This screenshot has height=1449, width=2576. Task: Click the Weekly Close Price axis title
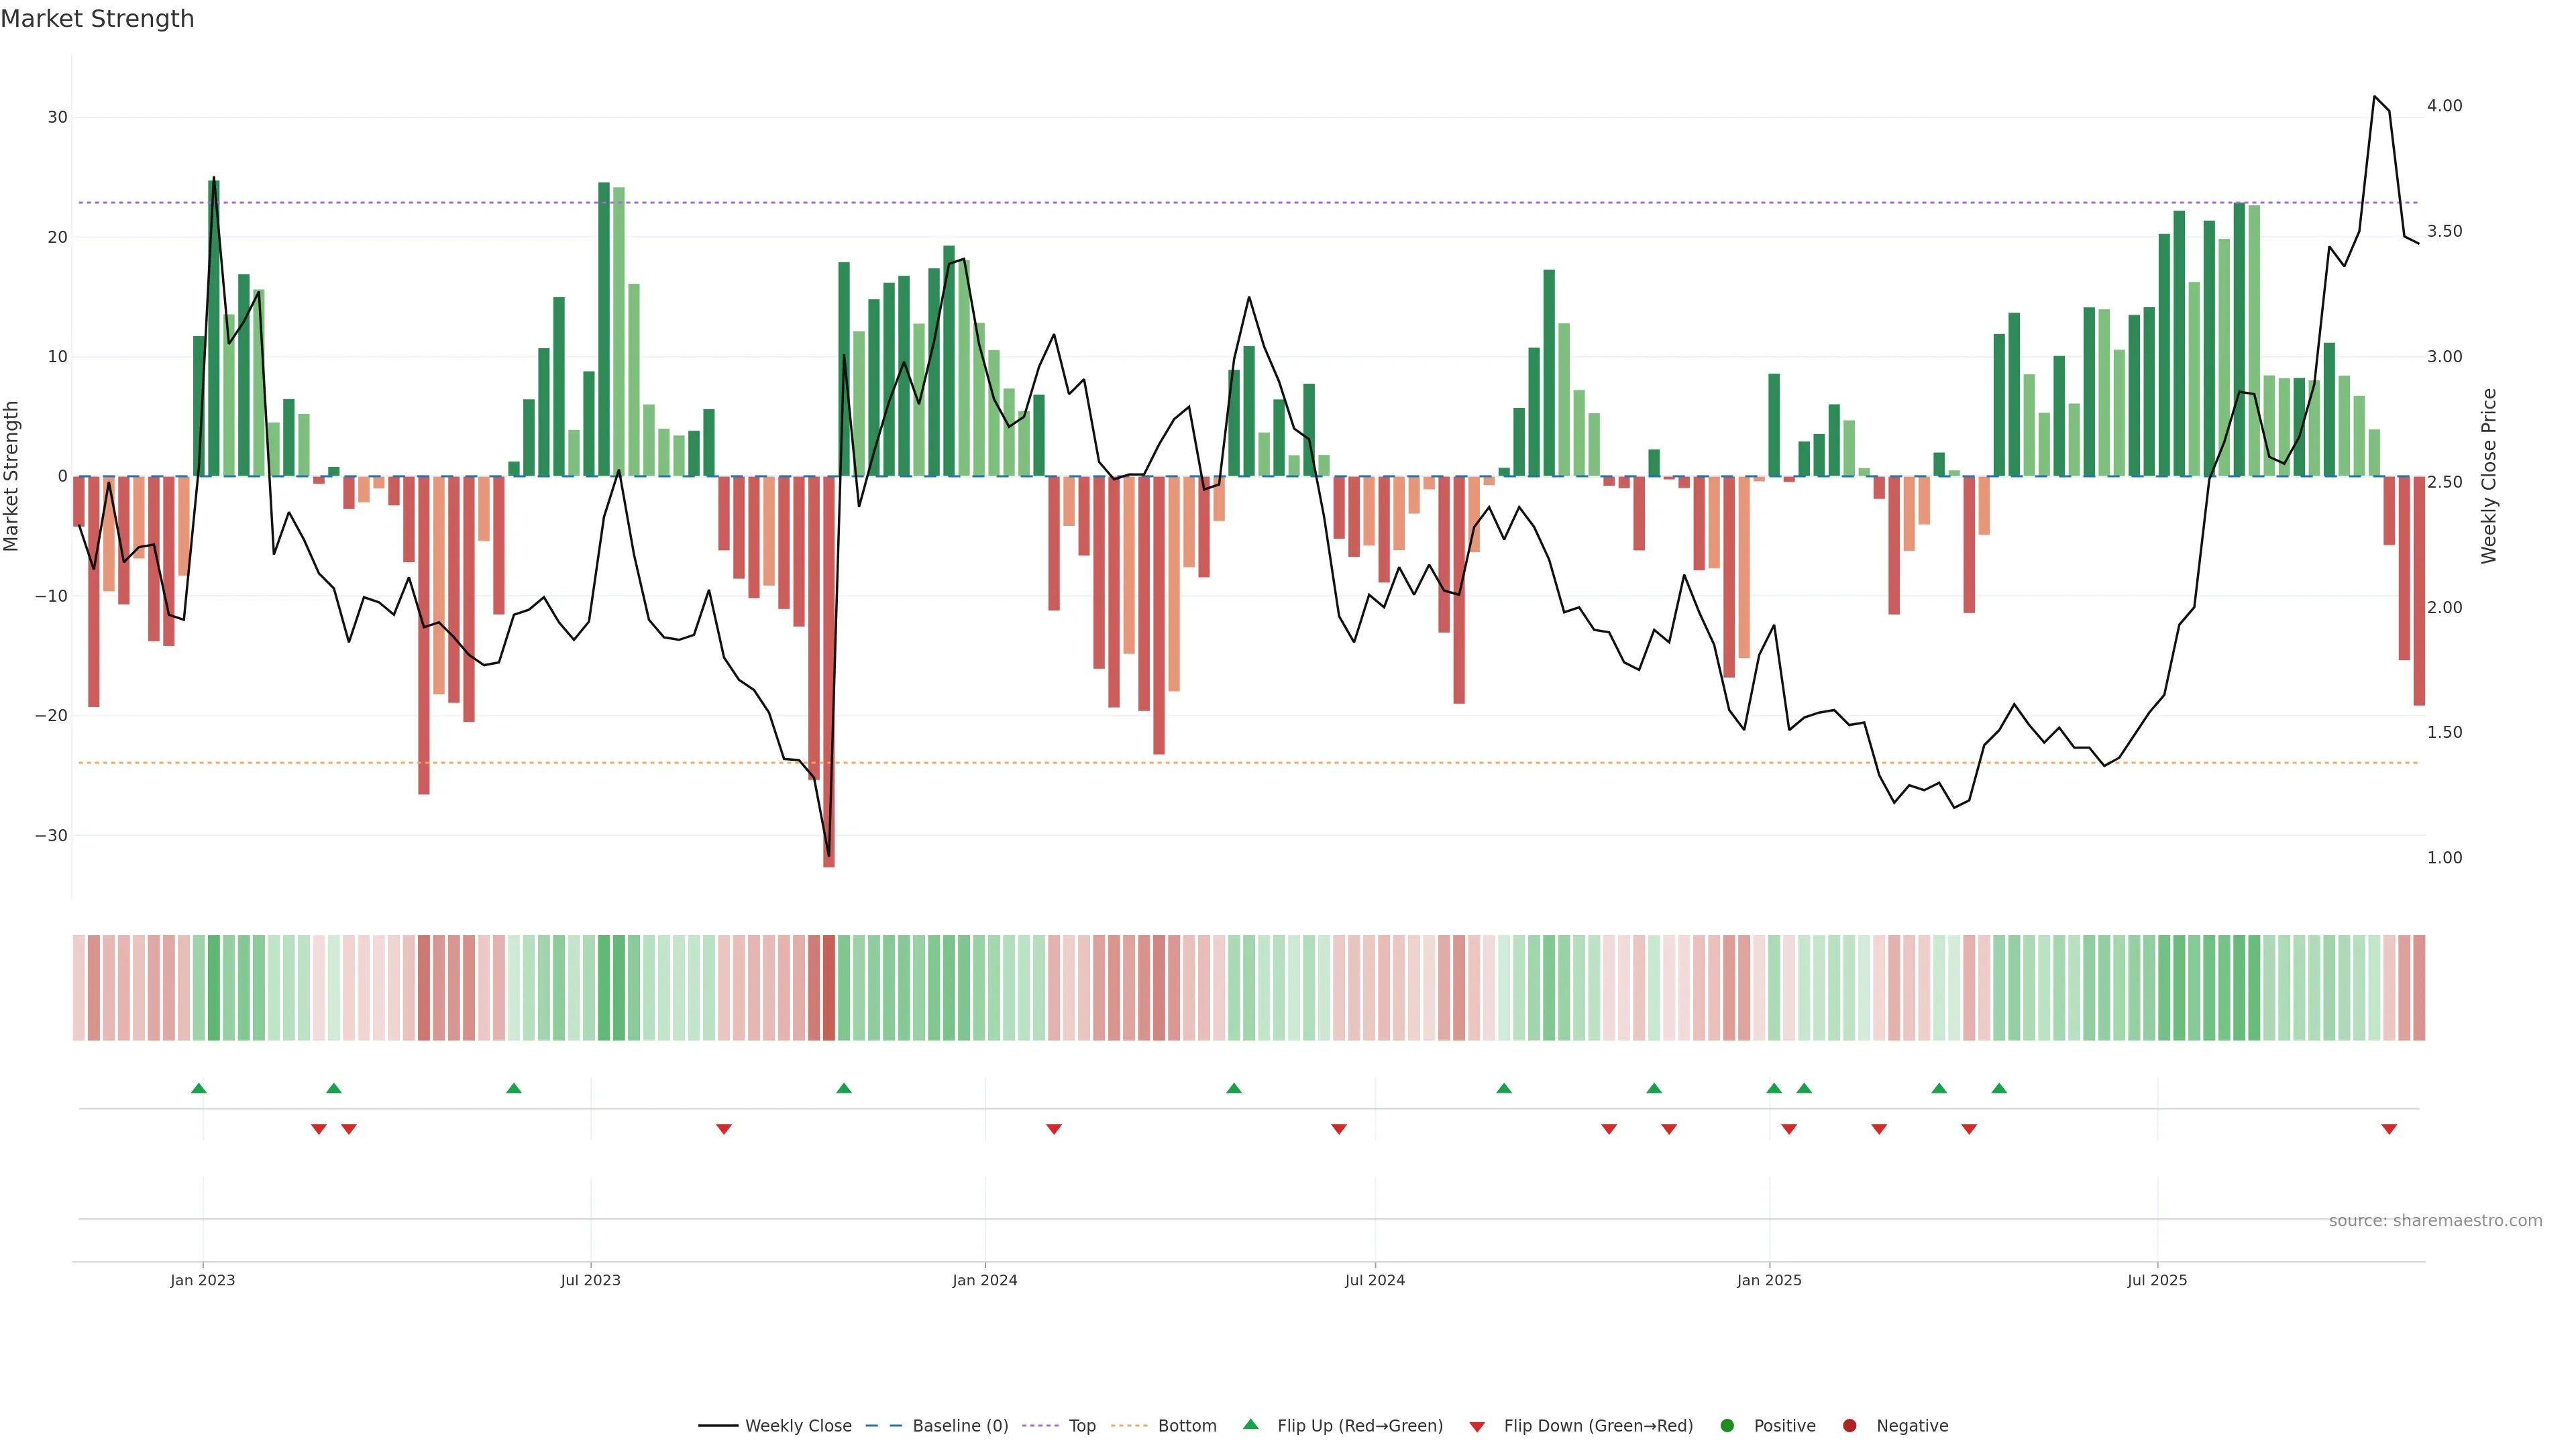pyautogui.click(x=2489, y=476)
